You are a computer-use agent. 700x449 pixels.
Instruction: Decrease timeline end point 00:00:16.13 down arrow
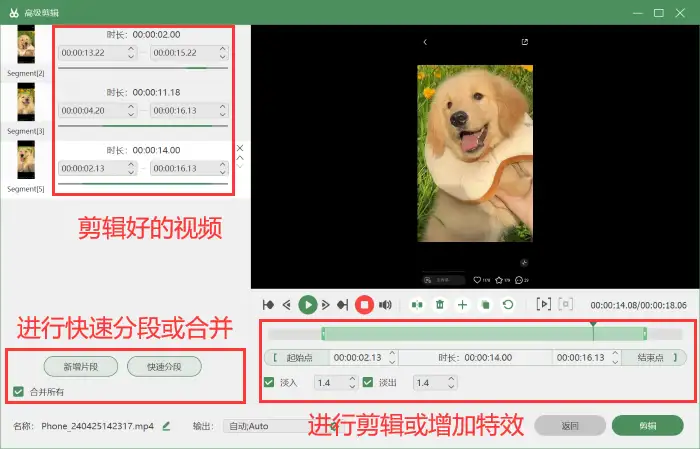[x=615, y=362]
